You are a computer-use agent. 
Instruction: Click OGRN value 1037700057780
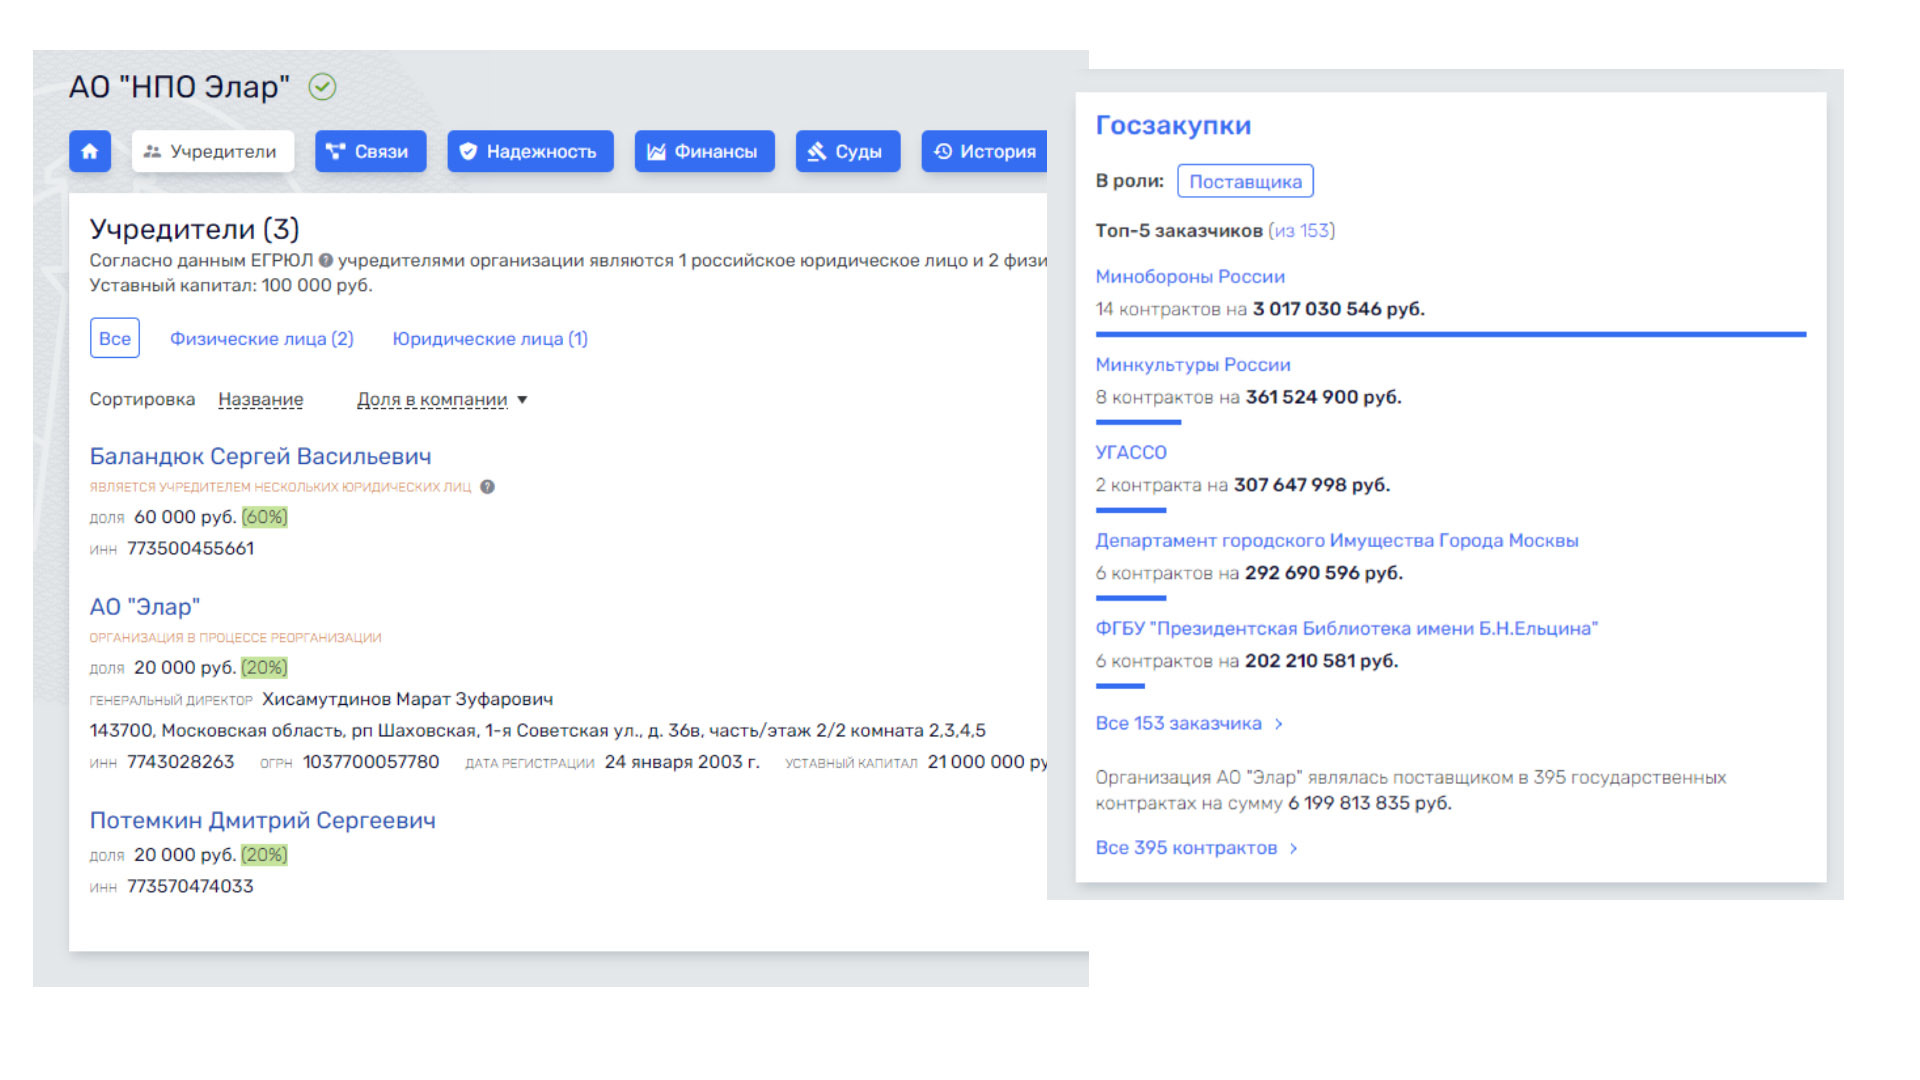tap(371, 763)
